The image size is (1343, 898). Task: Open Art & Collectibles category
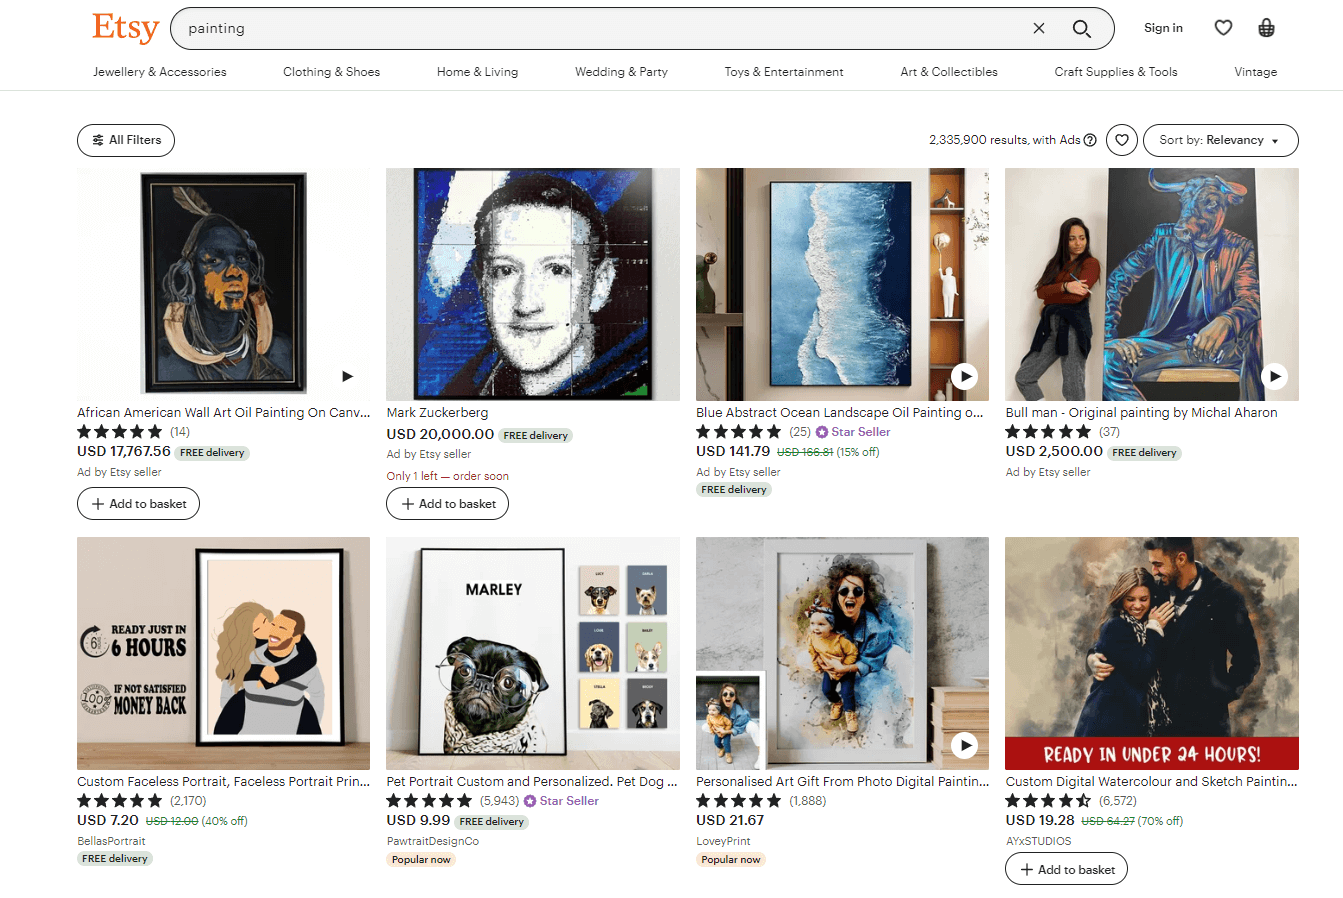click(949, 72)
